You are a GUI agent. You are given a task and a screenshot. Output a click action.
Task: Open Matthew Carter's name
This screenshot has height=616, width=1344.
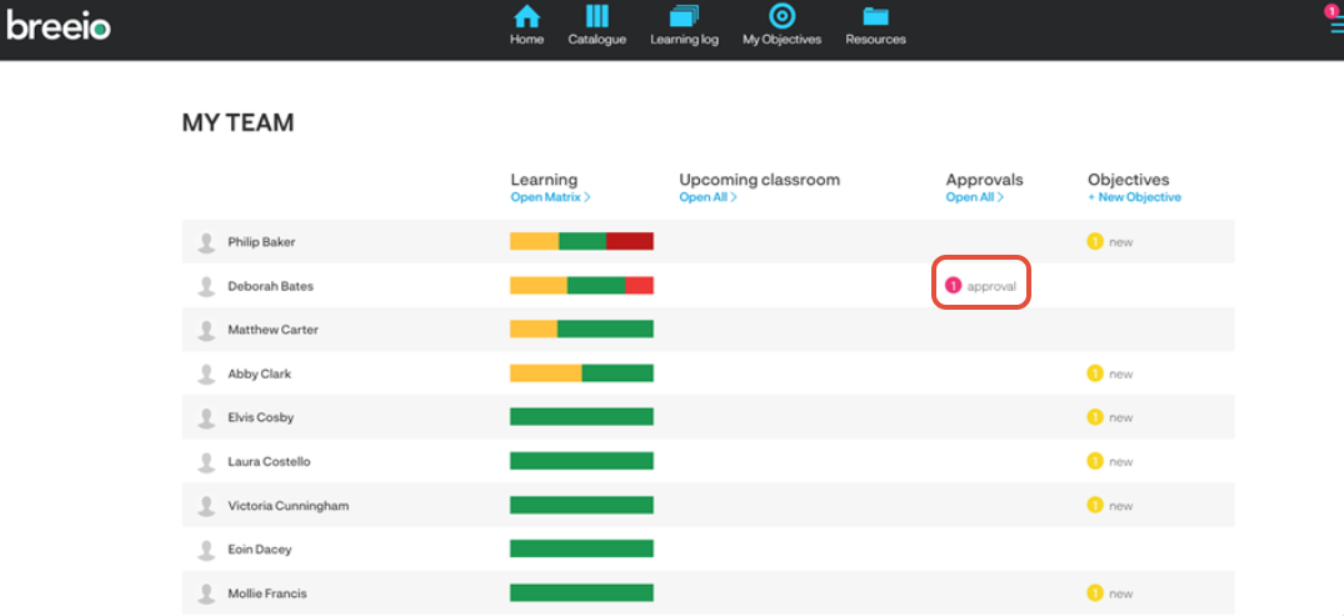click(x=273, y=330)
